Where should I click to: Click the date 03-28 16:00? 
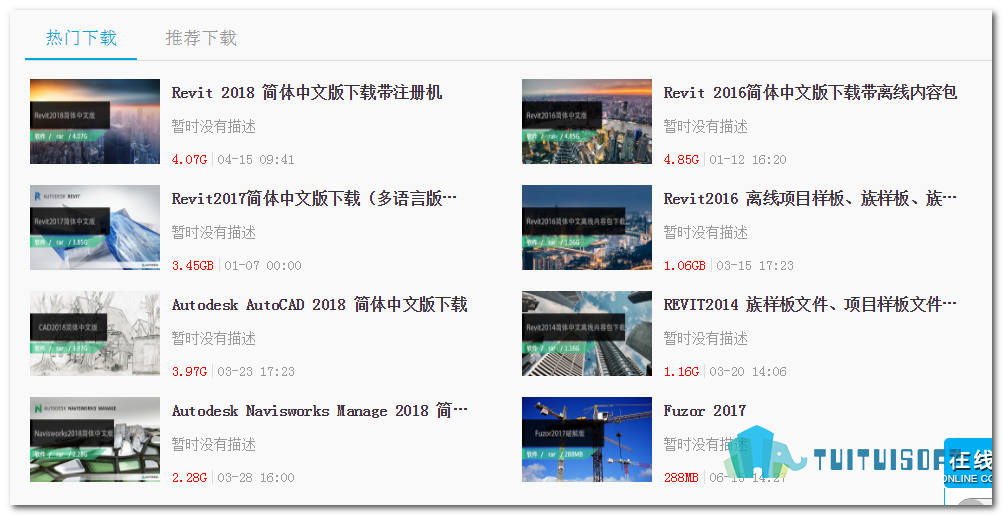click(x=256, y=478)
